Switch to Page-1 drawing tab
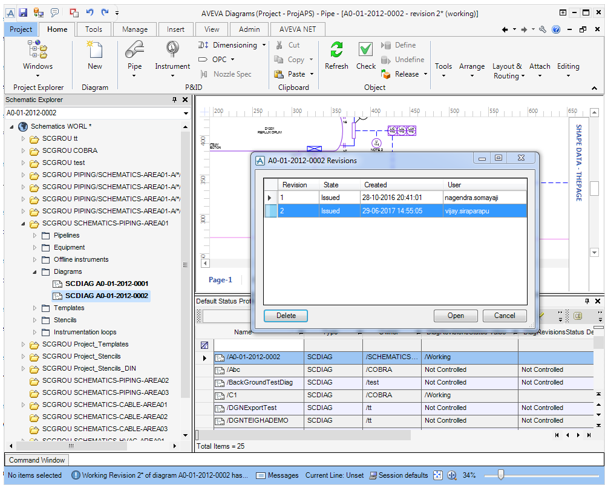This screenshot has width=609, height=487. pos(220,280)
